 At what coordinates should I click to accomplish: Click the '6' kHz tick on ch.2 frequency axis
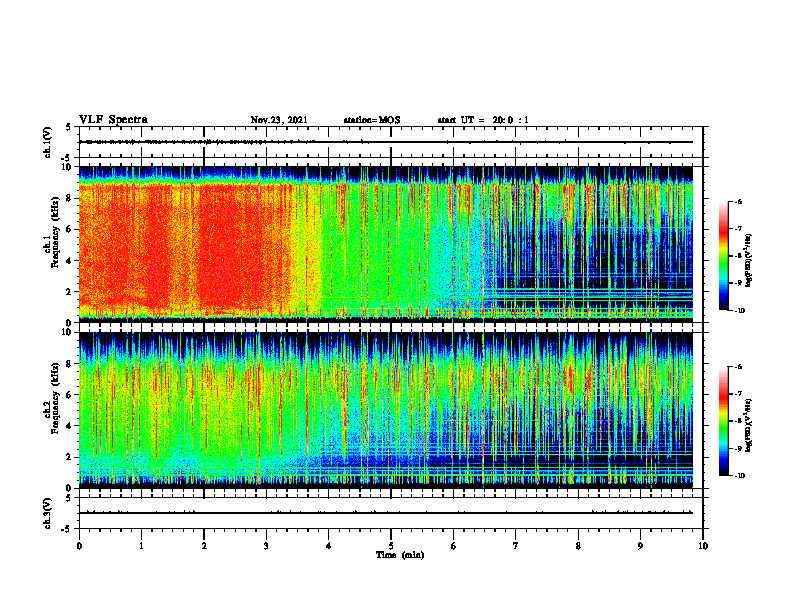[70, 395]
